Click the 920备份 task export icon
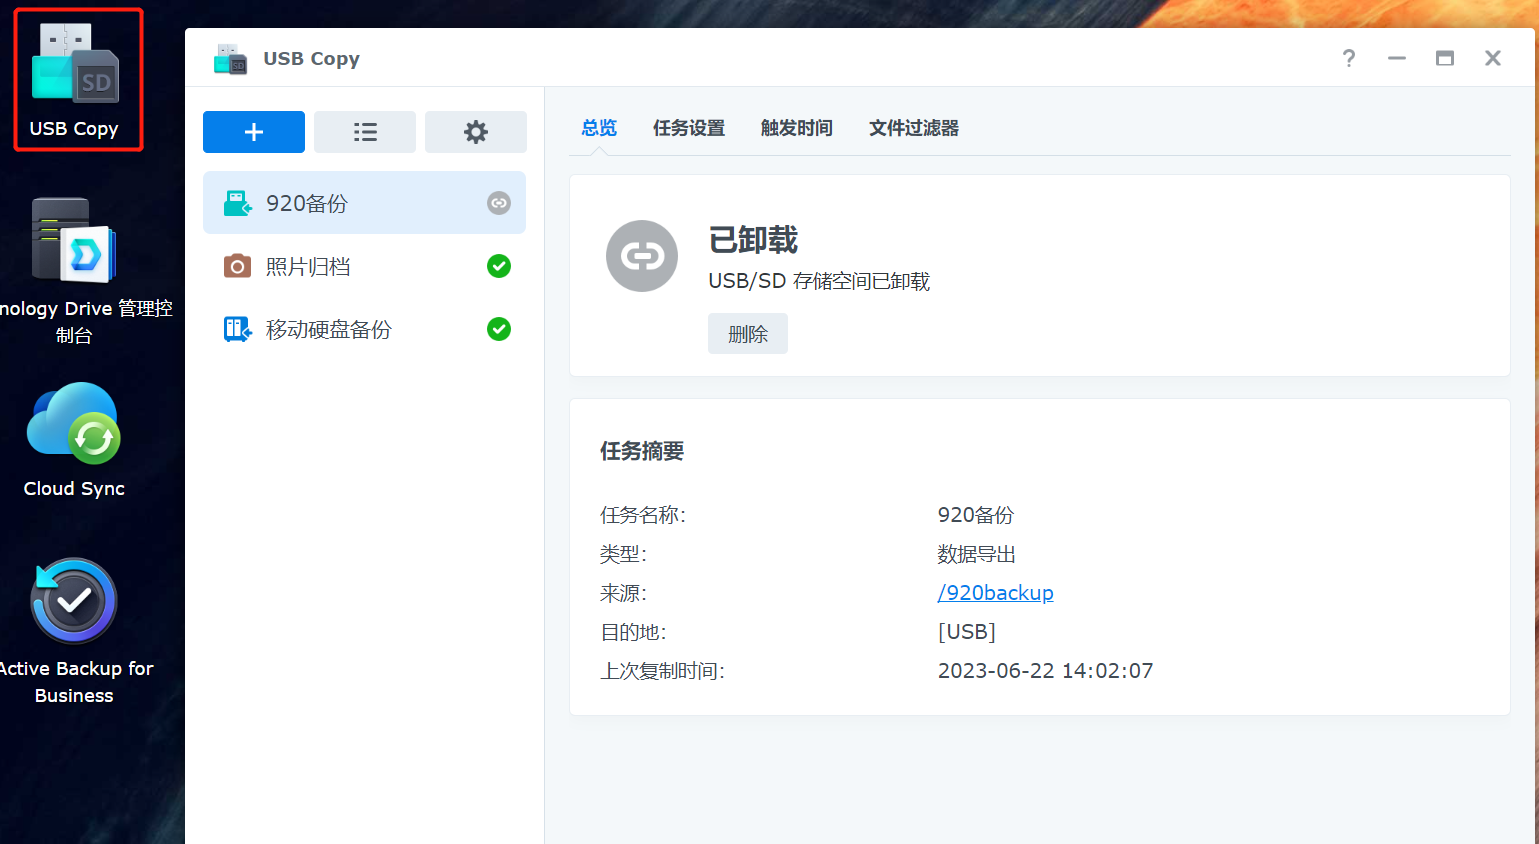Viewport: 1539px width, 844px height. click(237, 203)
